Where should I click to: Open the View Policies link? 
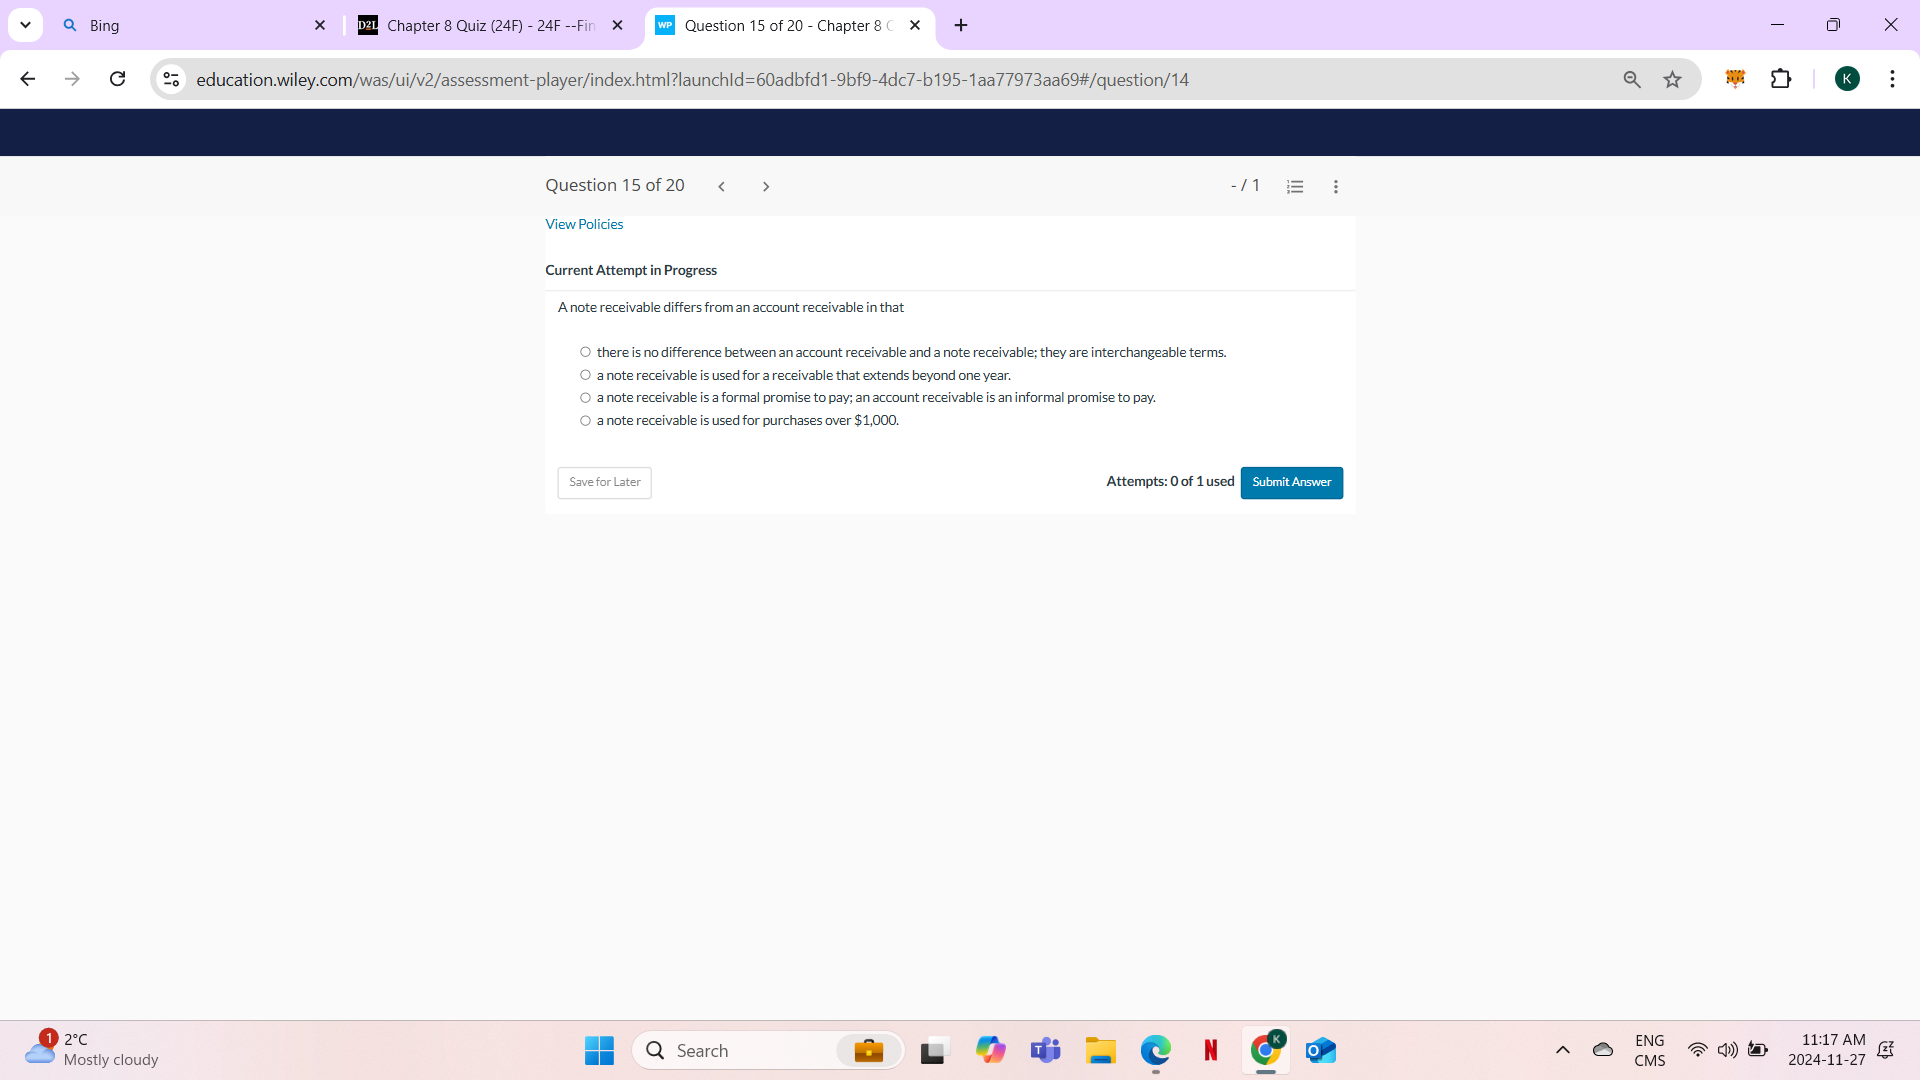click(584, 224)
